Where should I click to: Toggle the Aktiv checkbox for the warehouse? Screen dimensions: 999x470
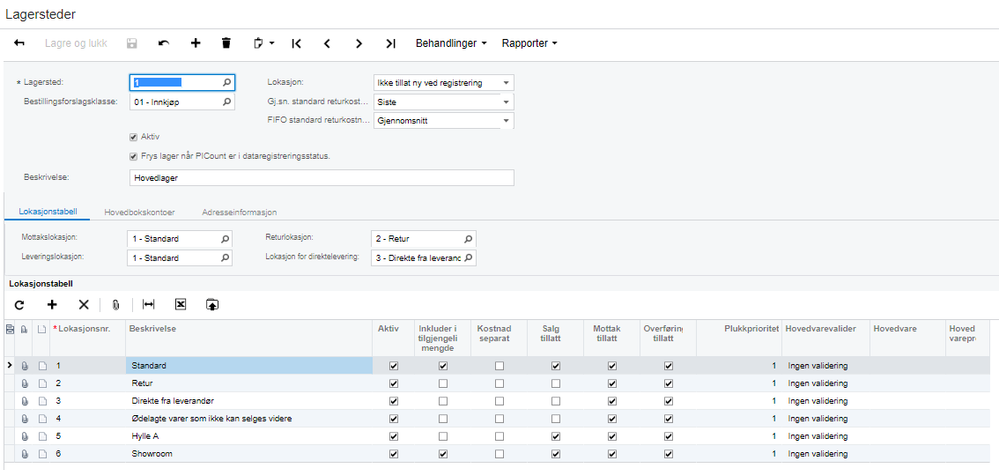pyautogui.click(x=133, y=137)
